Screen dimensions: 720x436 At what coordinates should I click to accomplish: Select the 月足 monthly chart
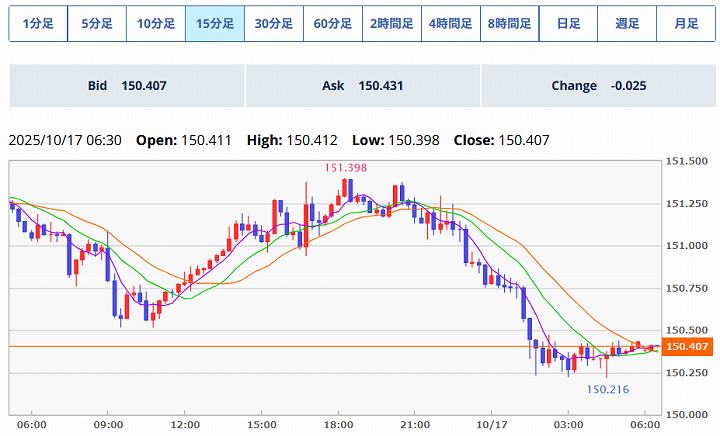686,23
